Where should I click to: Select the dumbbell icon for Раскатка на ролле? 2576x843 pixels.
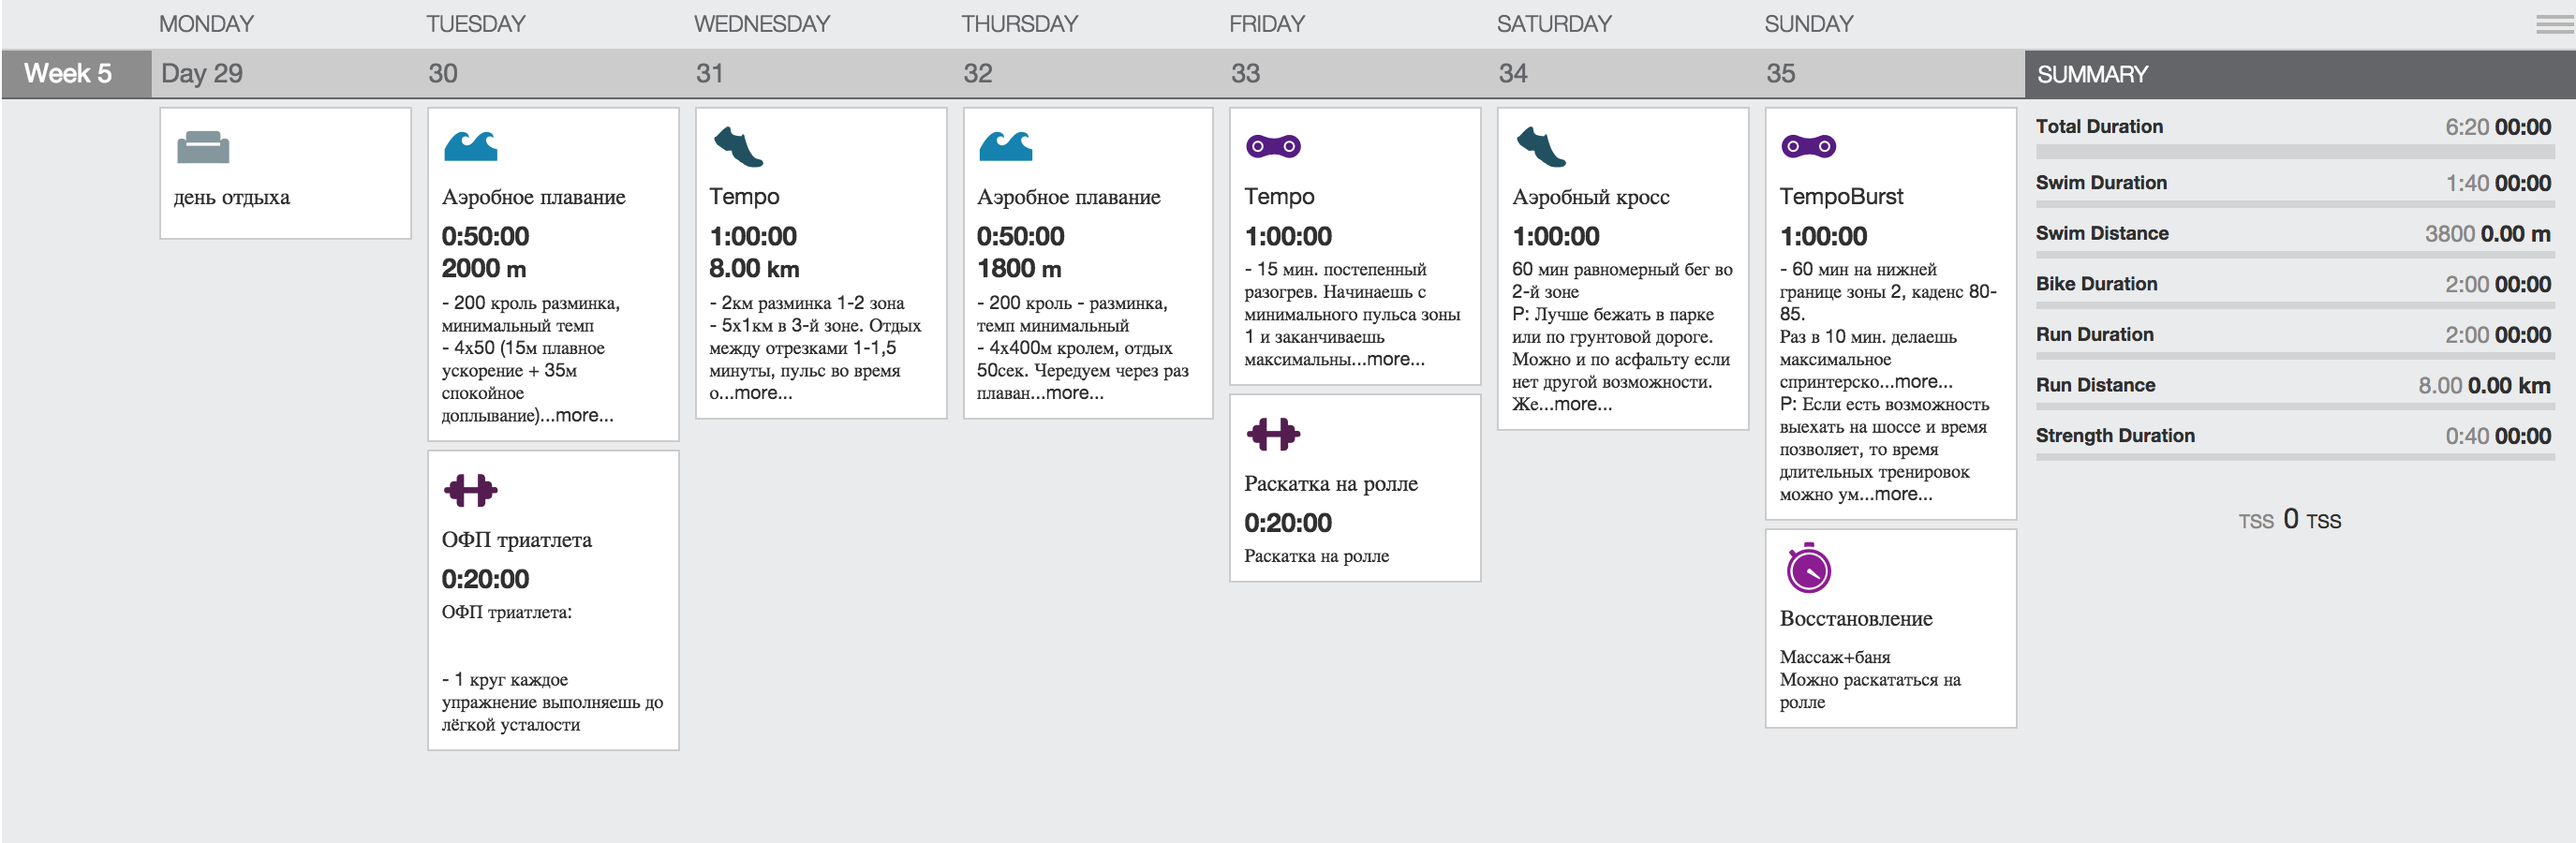pos(1273,434)
